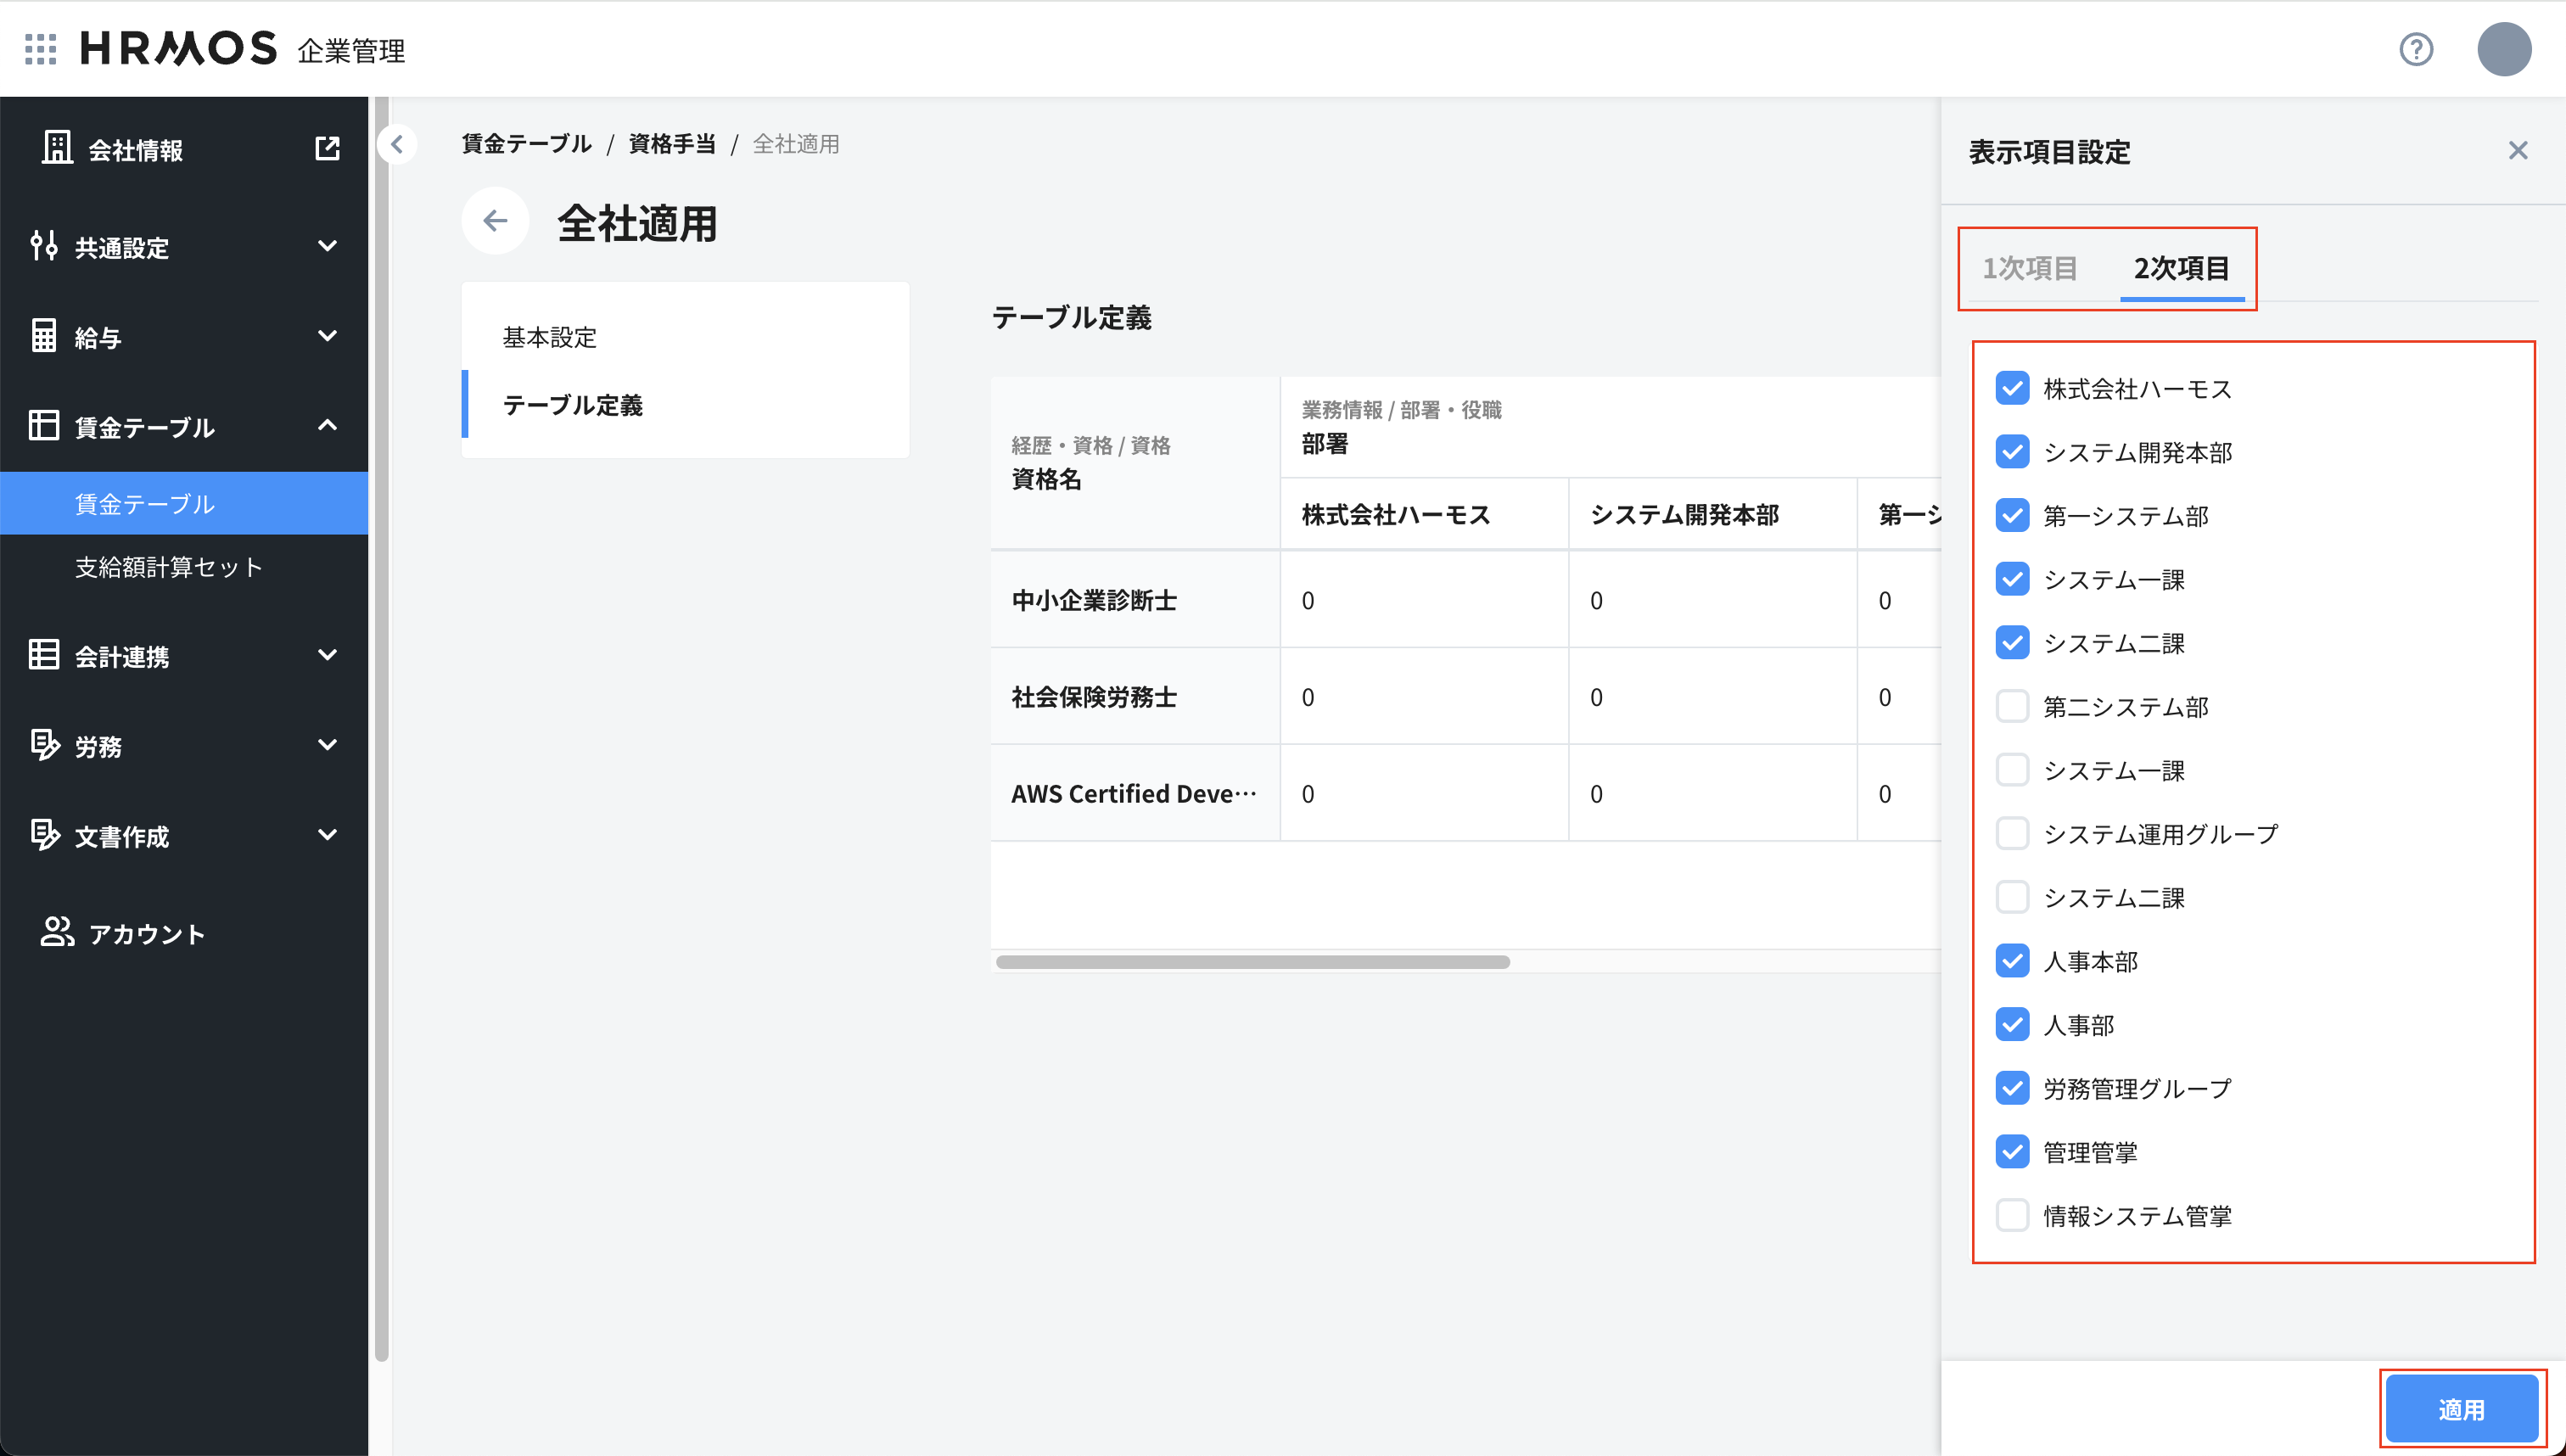Switch to the 1次項目 tab
This screenshot has height=1456, width=2566.
pos(2029,267)
